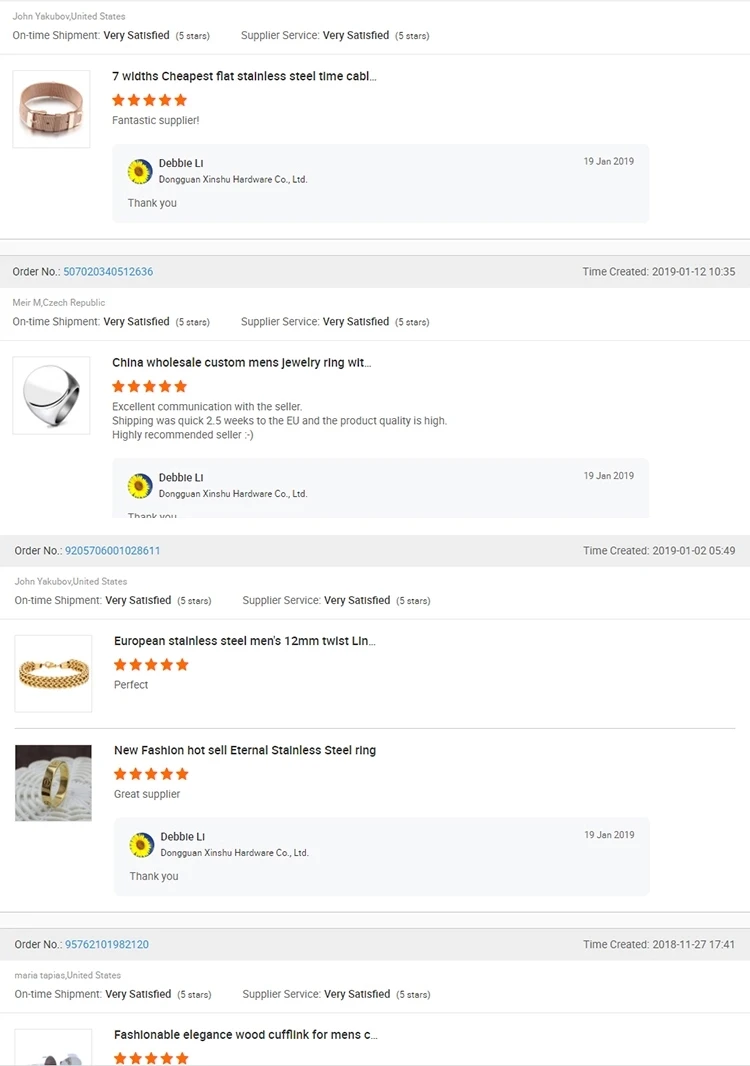Open the "Fashionable elegance wood cufflink" product title
The image size is (750, 1066).
[246, 1035]
